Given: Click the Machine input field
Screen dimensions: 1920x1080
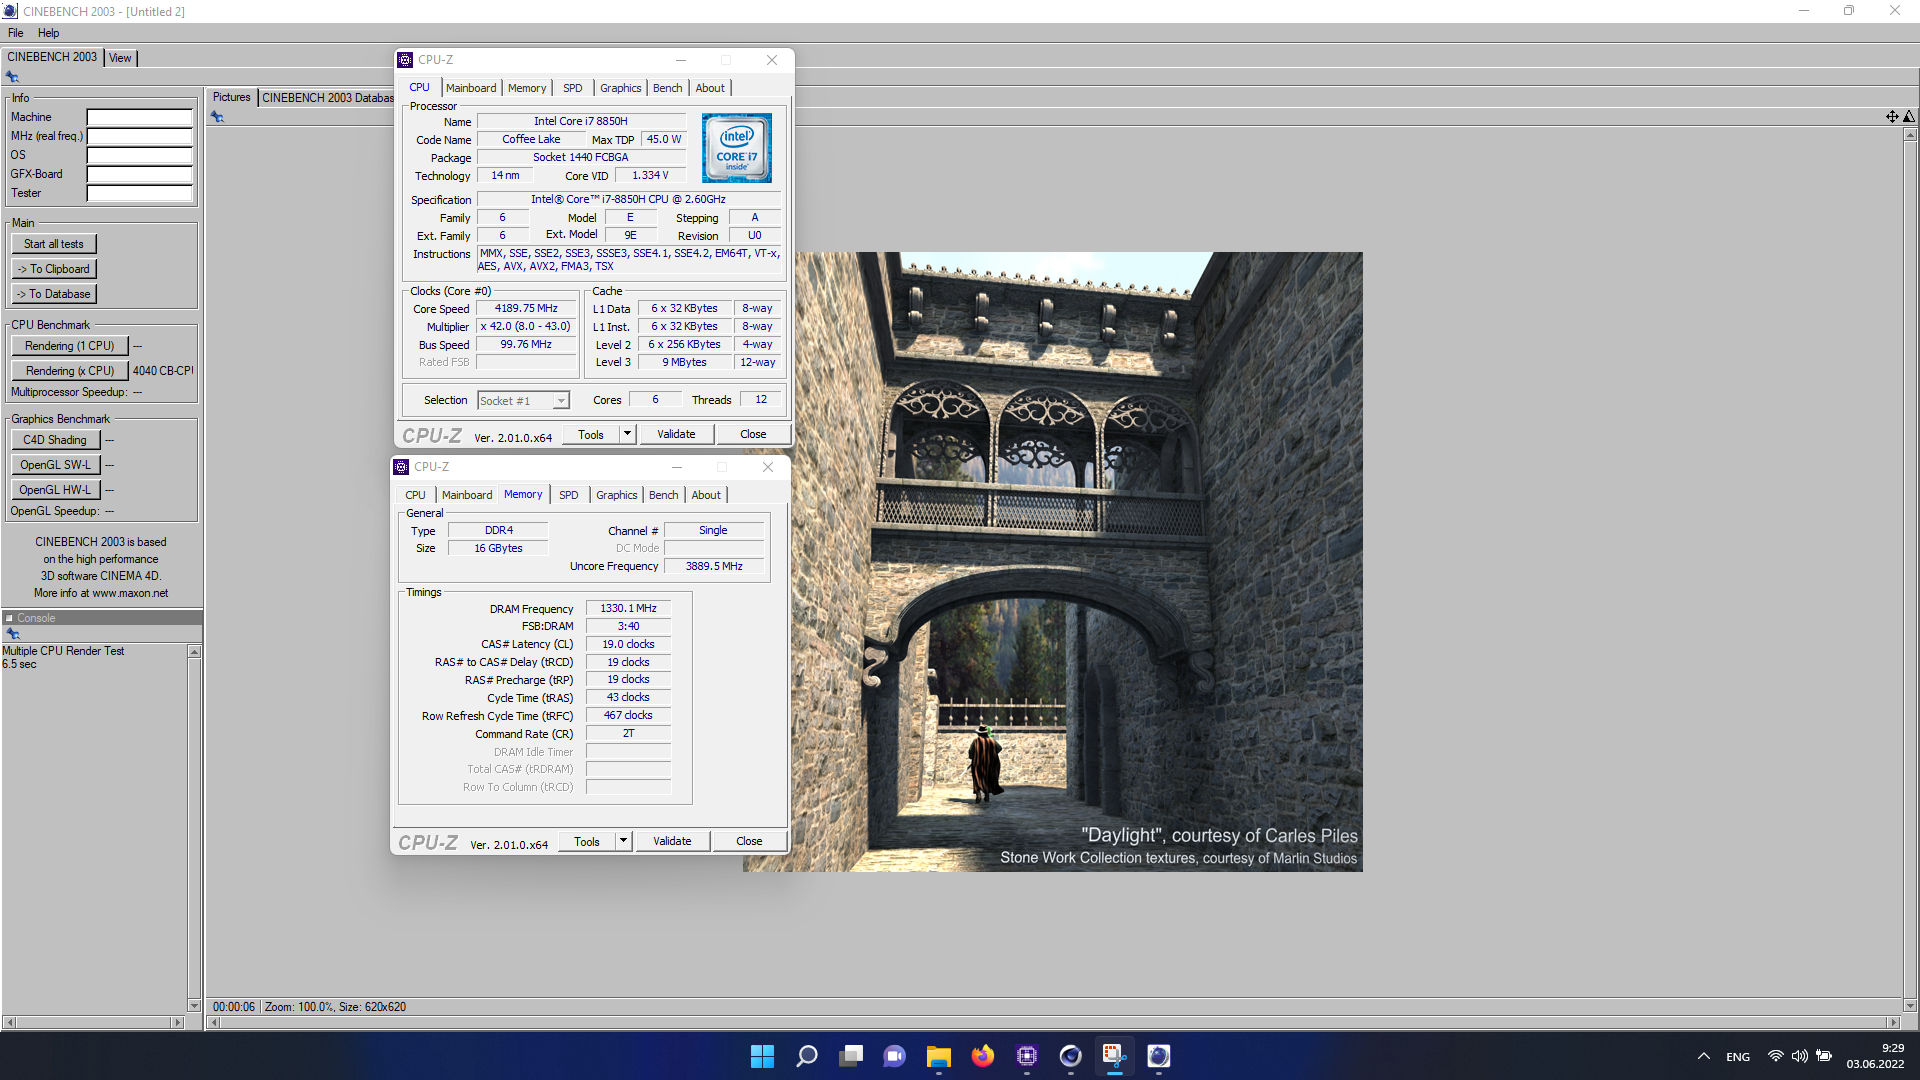Looking at the screenshot, I should [139, 117].
